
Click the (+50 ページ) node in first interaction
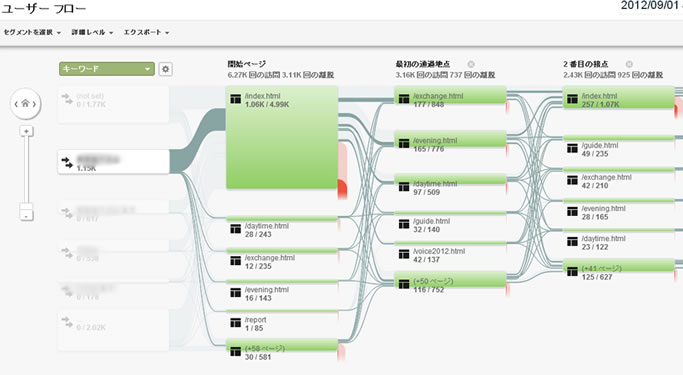450,283
